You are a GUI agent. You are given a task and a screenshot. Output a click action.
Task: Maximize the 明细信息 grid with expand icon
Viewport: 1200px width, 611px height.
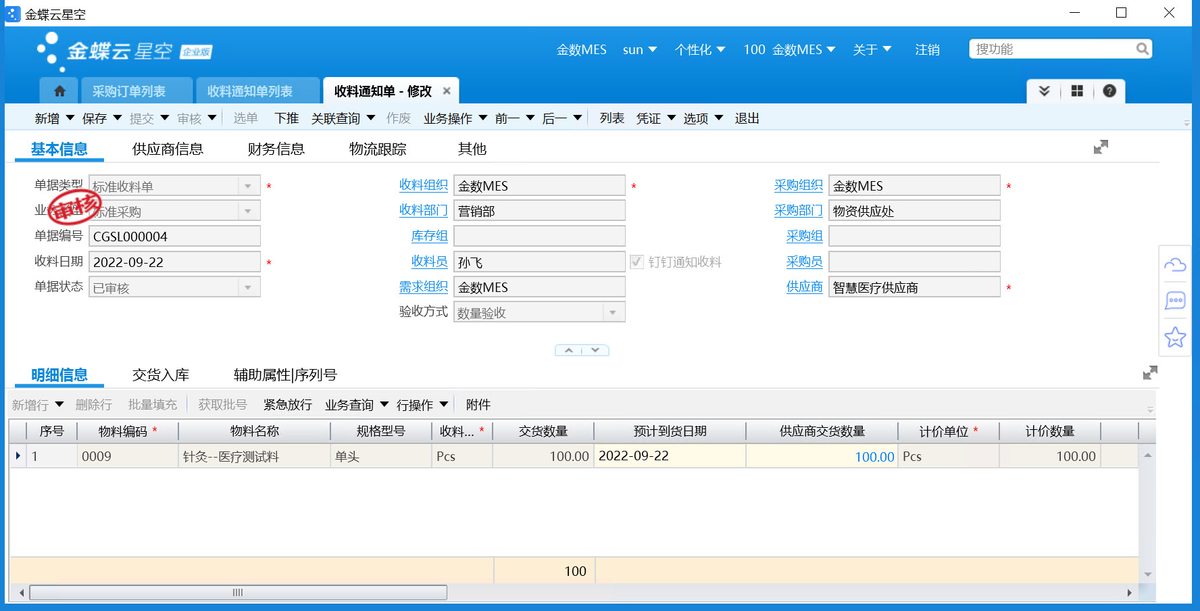pyautogui.click(x=1150, y=373)
